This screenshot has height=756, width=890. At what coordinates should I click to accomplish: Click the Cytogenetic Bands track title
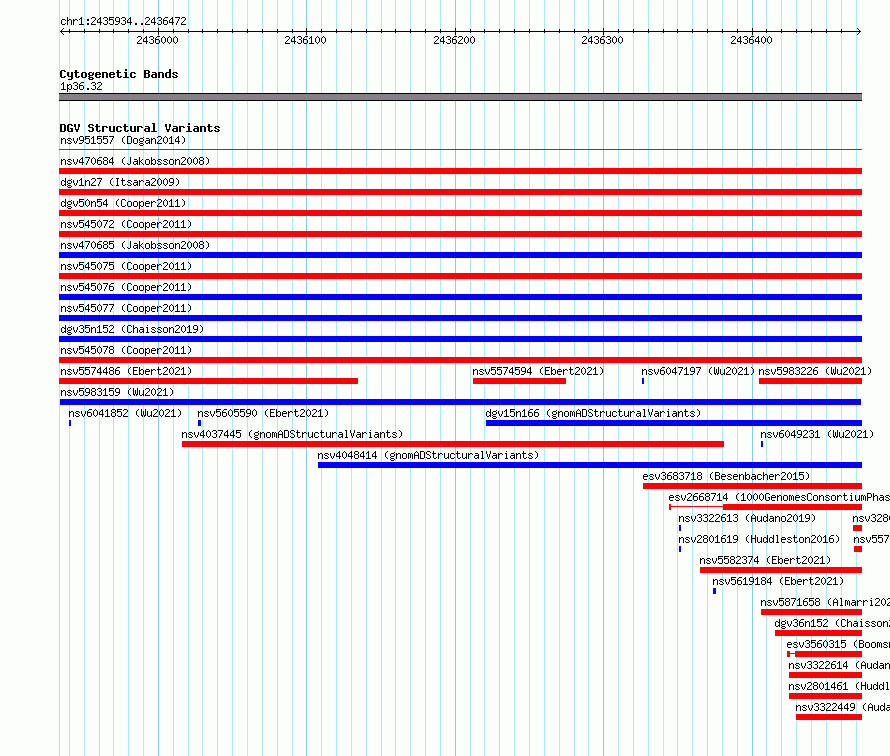coord(119,74)
